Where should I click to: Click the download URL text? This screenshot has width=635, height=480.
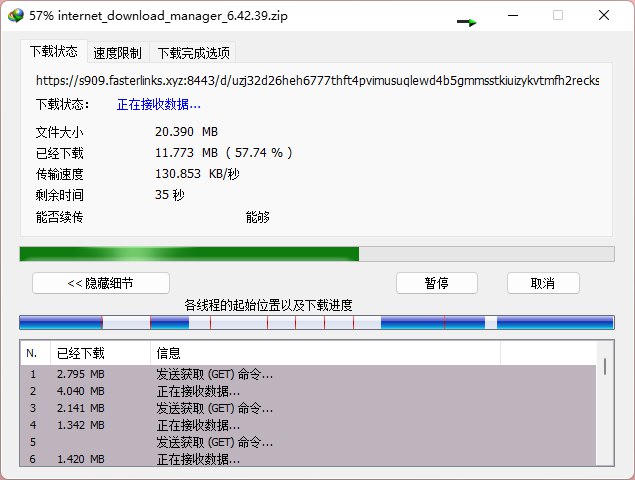(317, 81)
